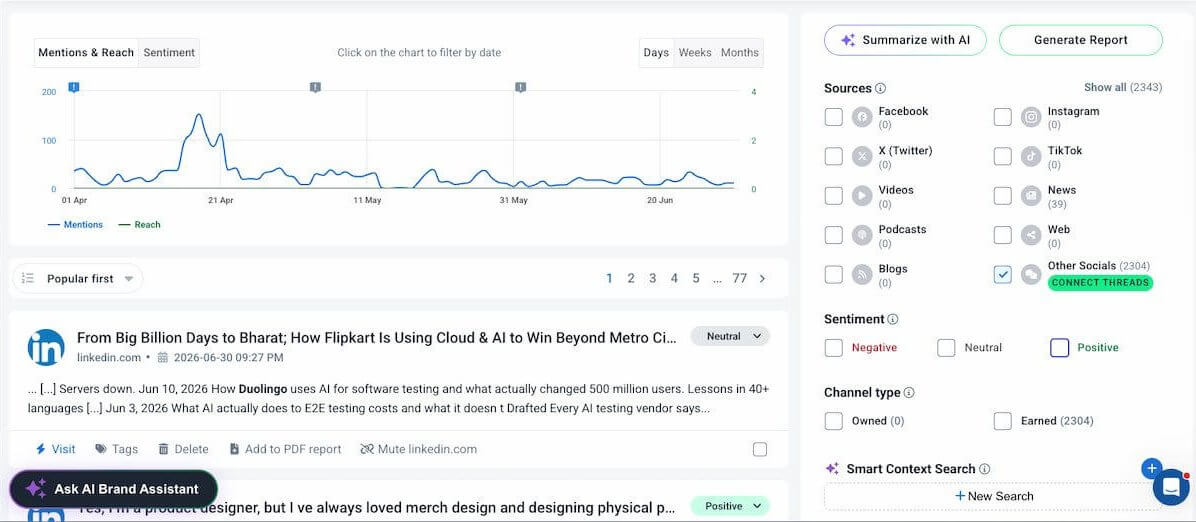Open the Neutral sentiment dropdown on mention
This screenshot has height=522, width=1196.
[730, 337]
